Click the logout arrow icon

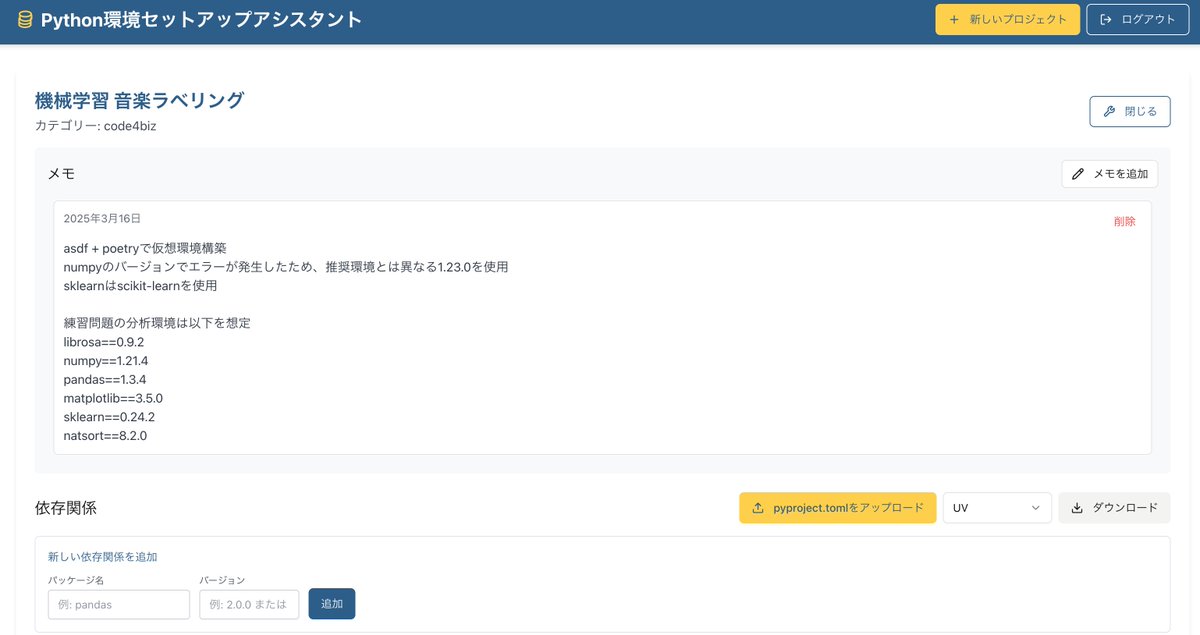(1105, 19)
